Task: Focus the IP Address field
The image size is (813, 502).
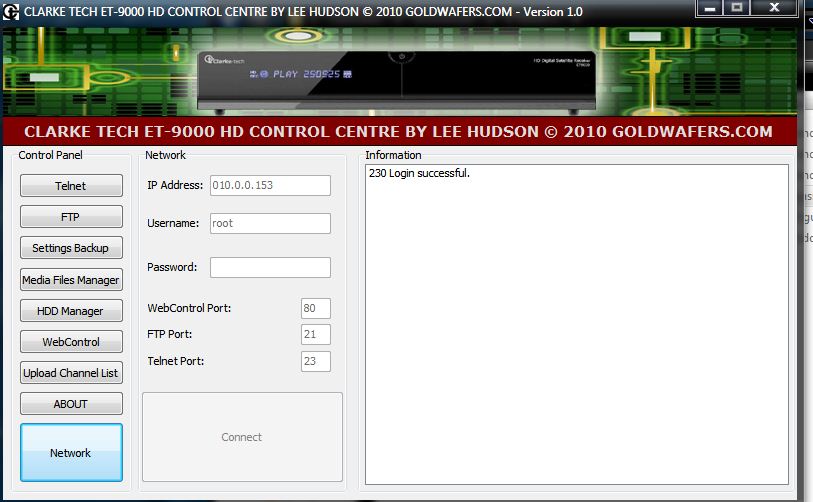Action: [270, 185]
